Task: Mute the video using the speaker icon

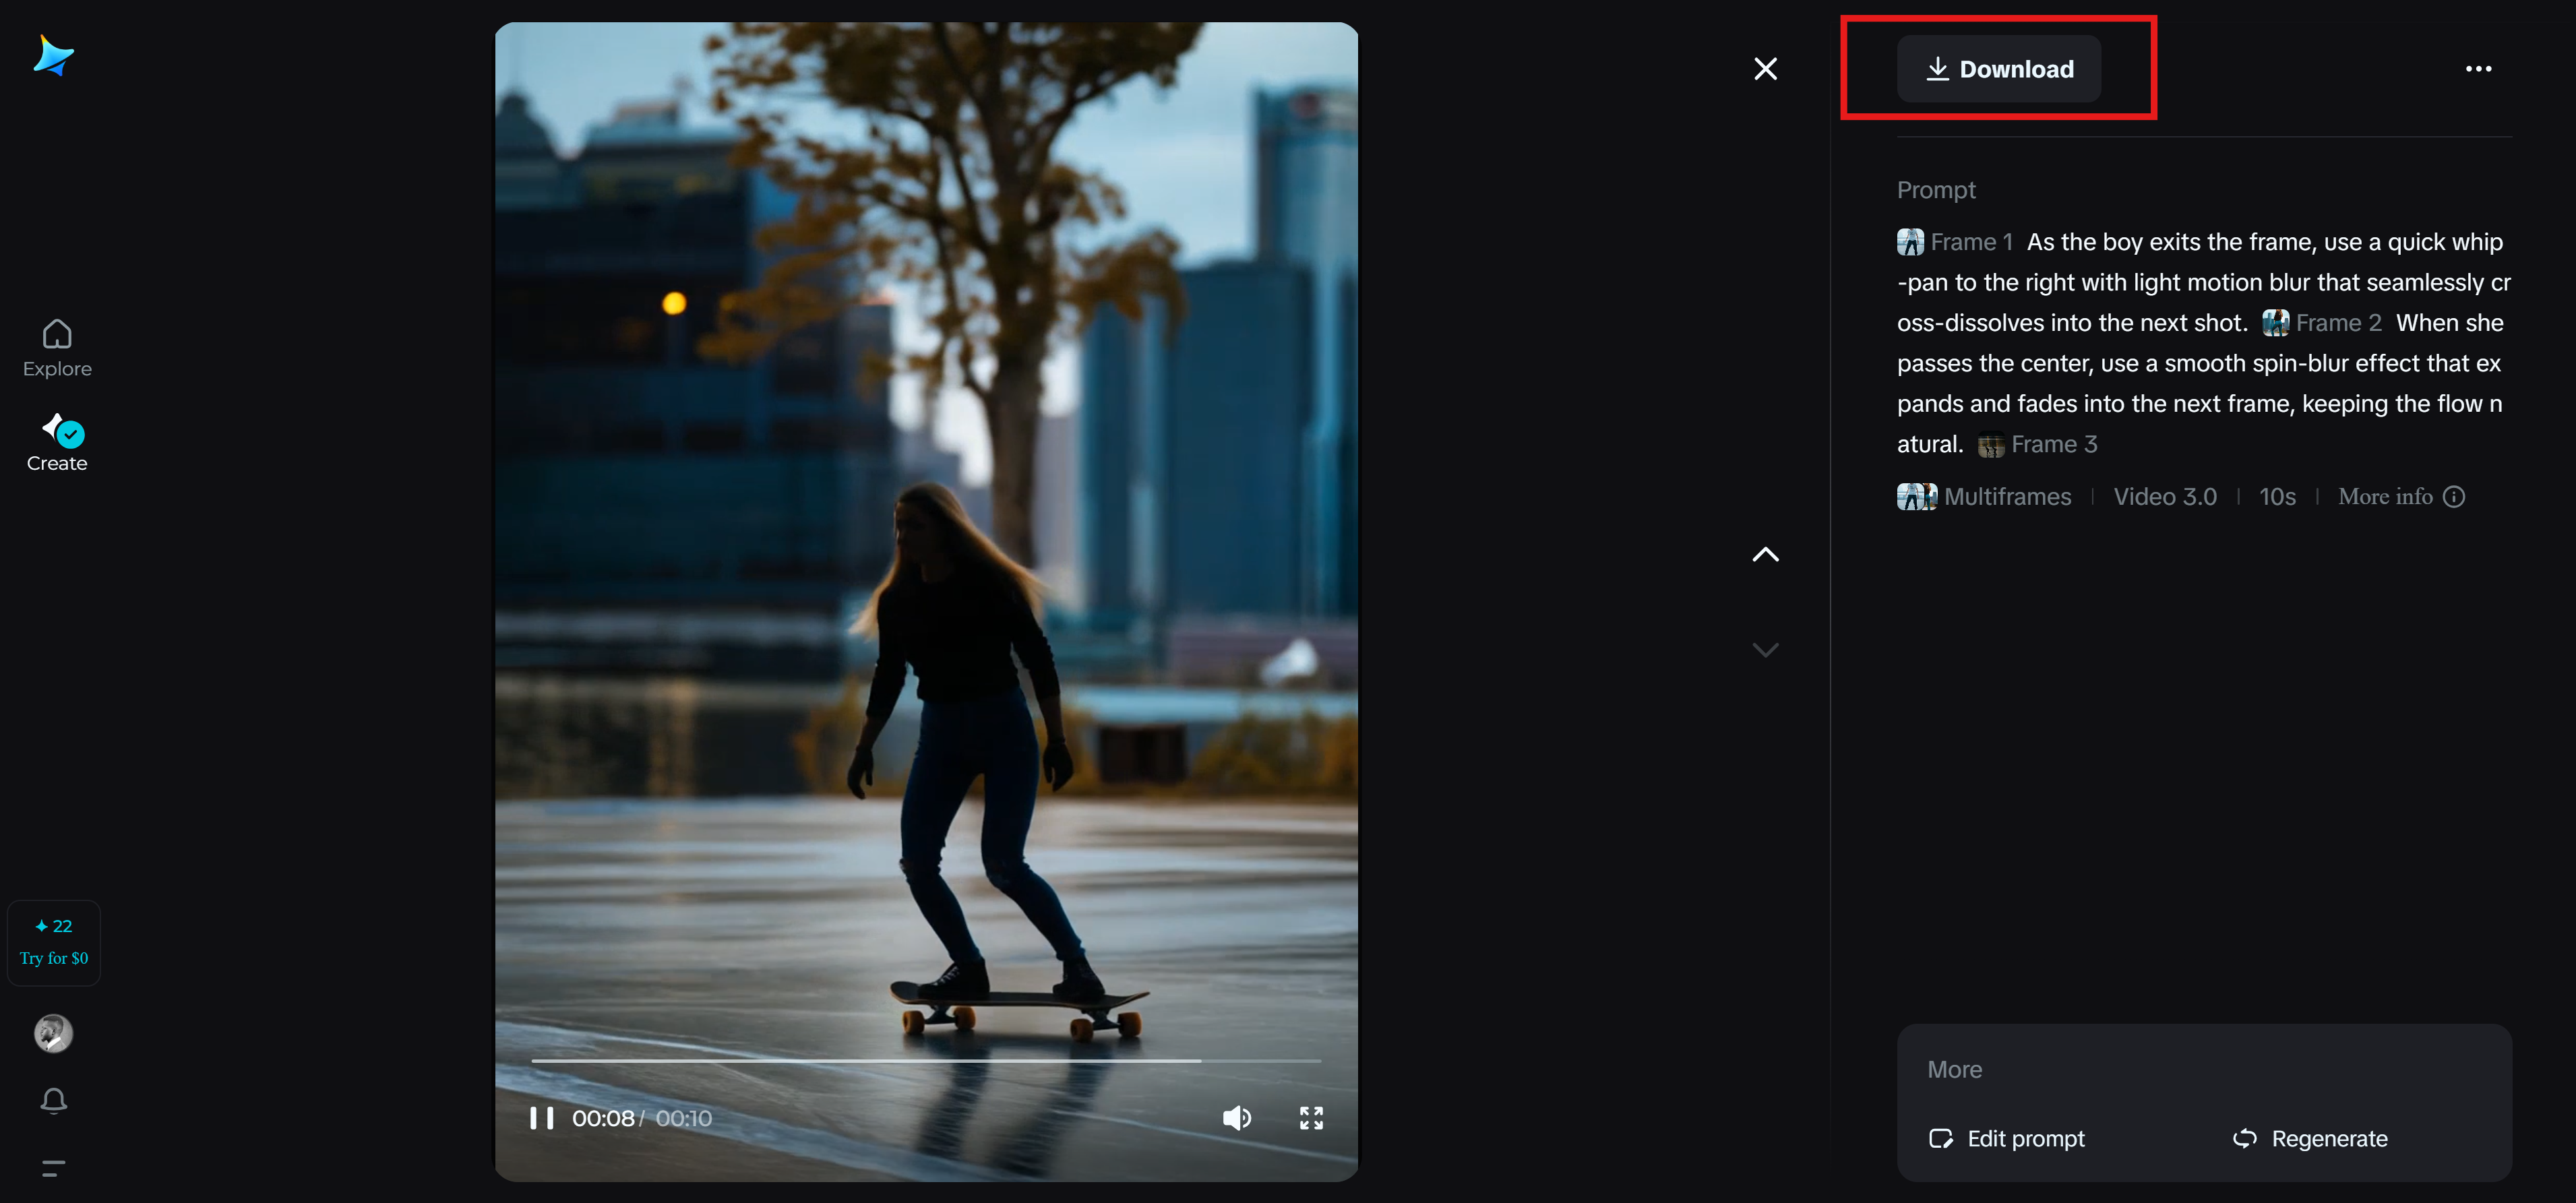Action: pyautogui.click(x=1237, y=1117)
